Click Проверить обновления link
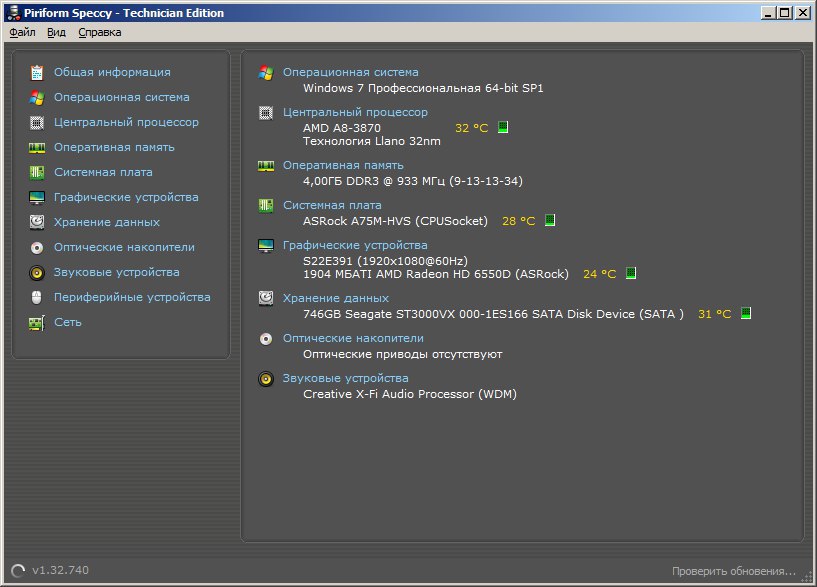Image resolution: width=817 pixels, height=587 pixels. [734, 571]
